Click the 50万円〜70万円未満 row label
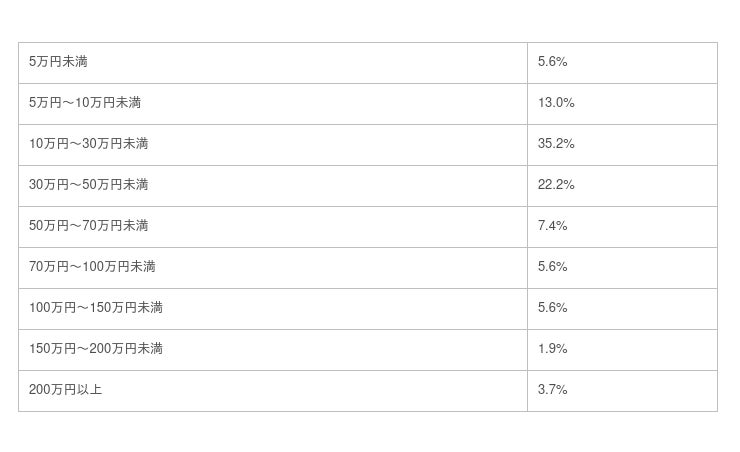Viewport: 740px width, 452px height. tap(89, 226)
